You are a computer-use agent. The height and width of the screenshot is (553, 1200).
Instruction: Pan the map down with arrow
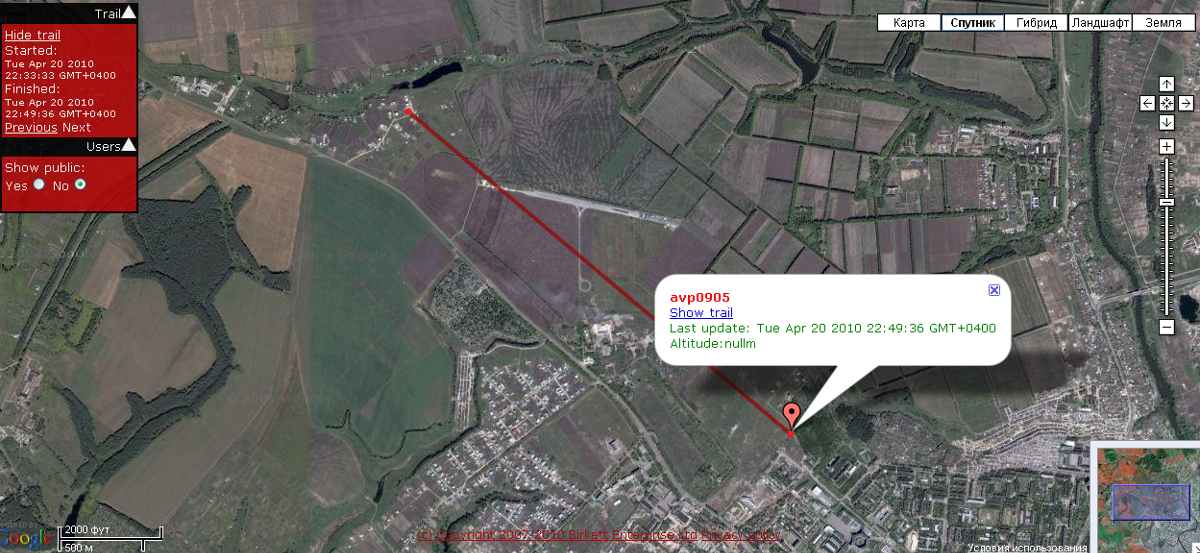tap(1166, 122)
